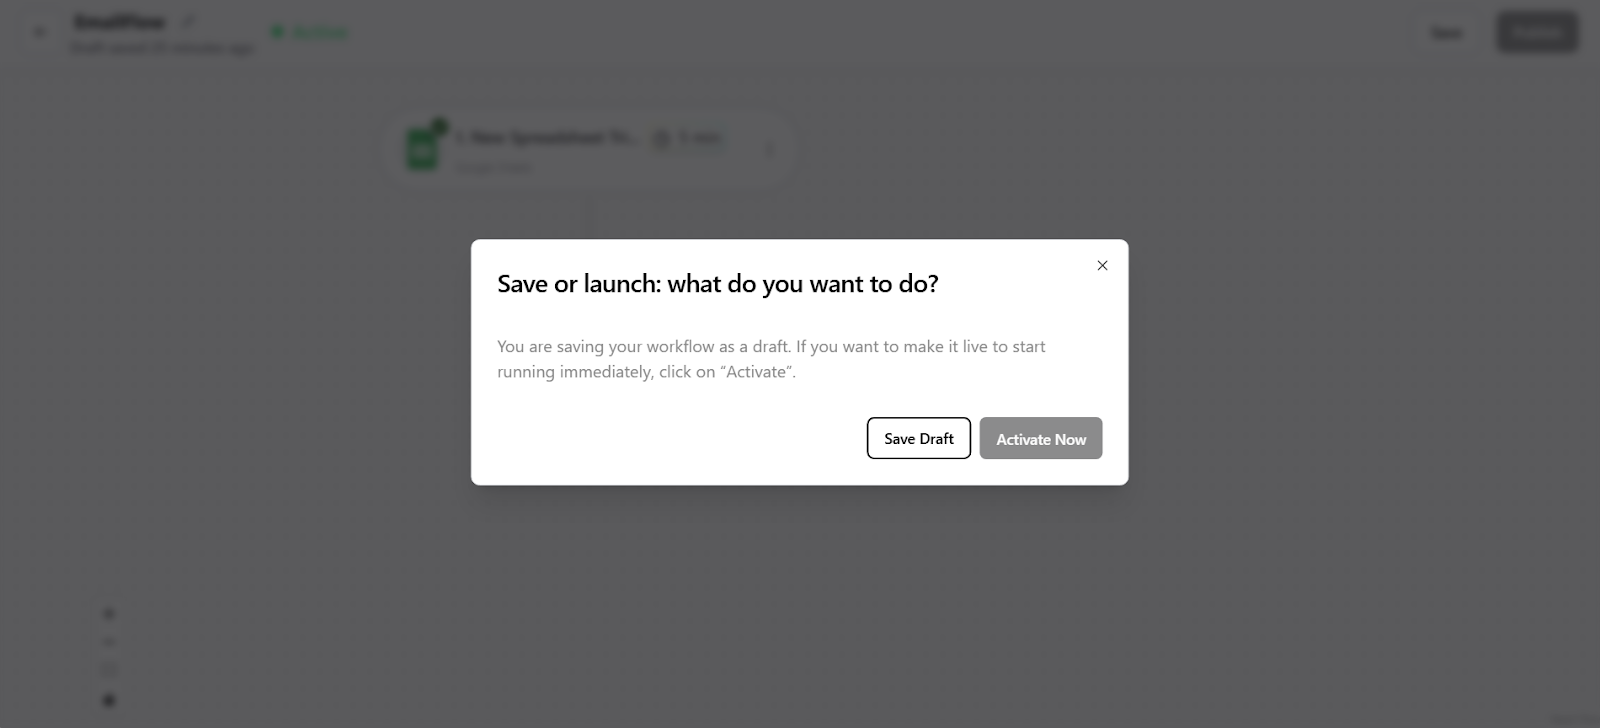Click the Save Draft button
Screen dimensions: 1600x728
(919, 438)
